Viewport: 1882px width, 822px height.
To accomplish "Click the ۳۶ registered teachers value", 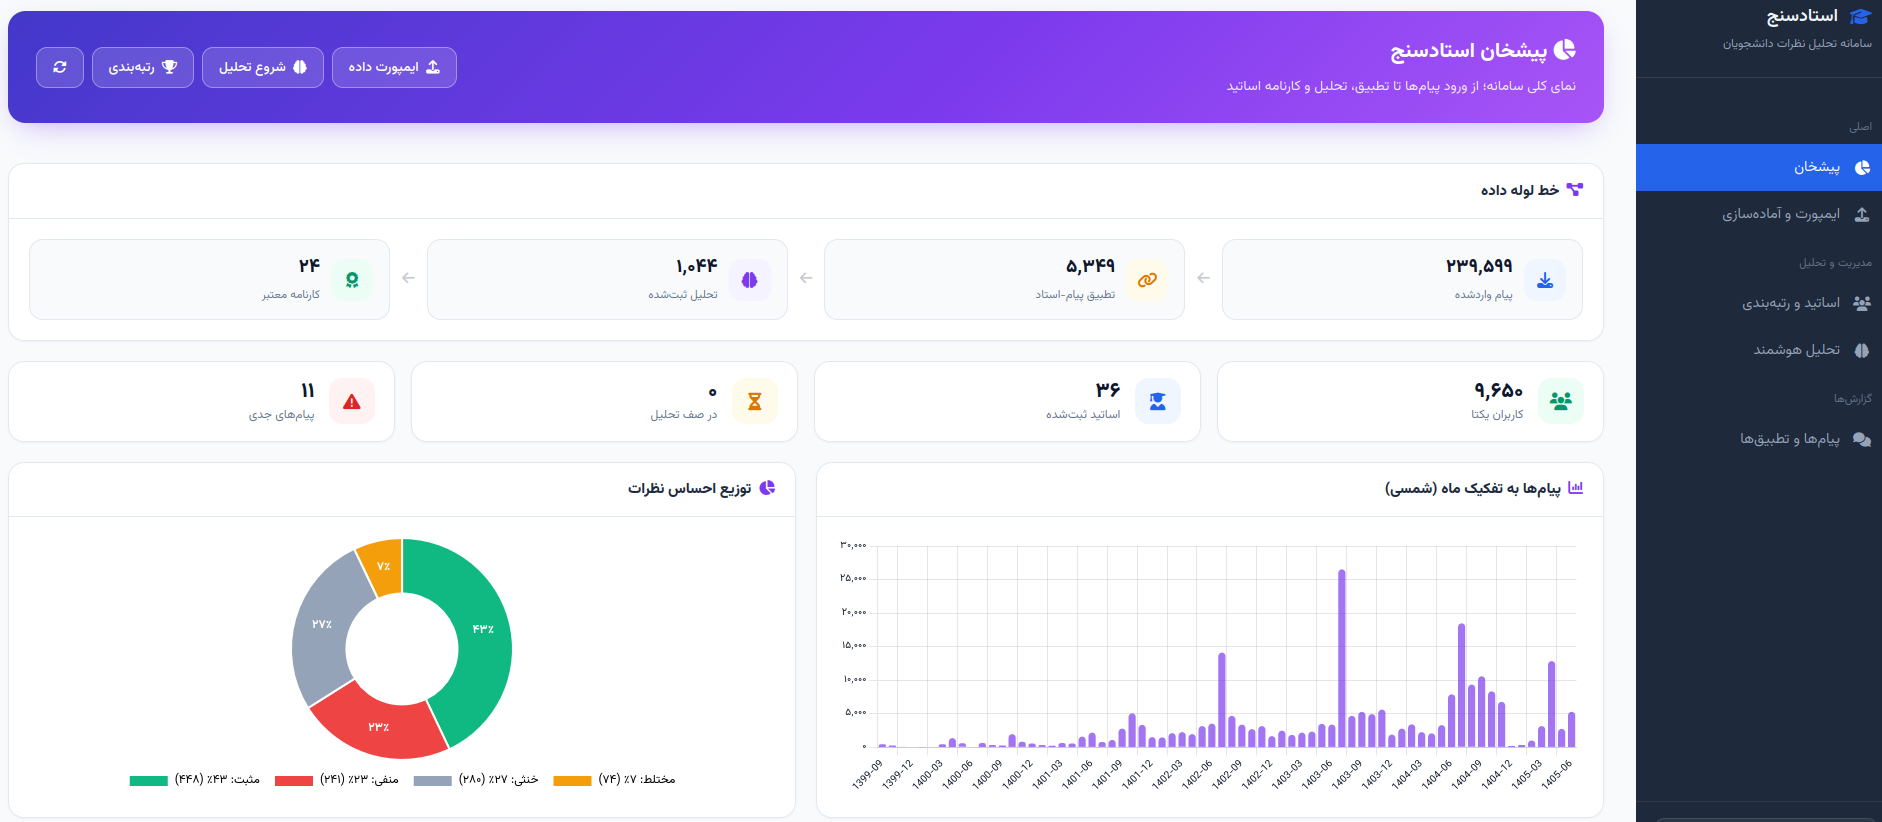I will point(1108,390).
